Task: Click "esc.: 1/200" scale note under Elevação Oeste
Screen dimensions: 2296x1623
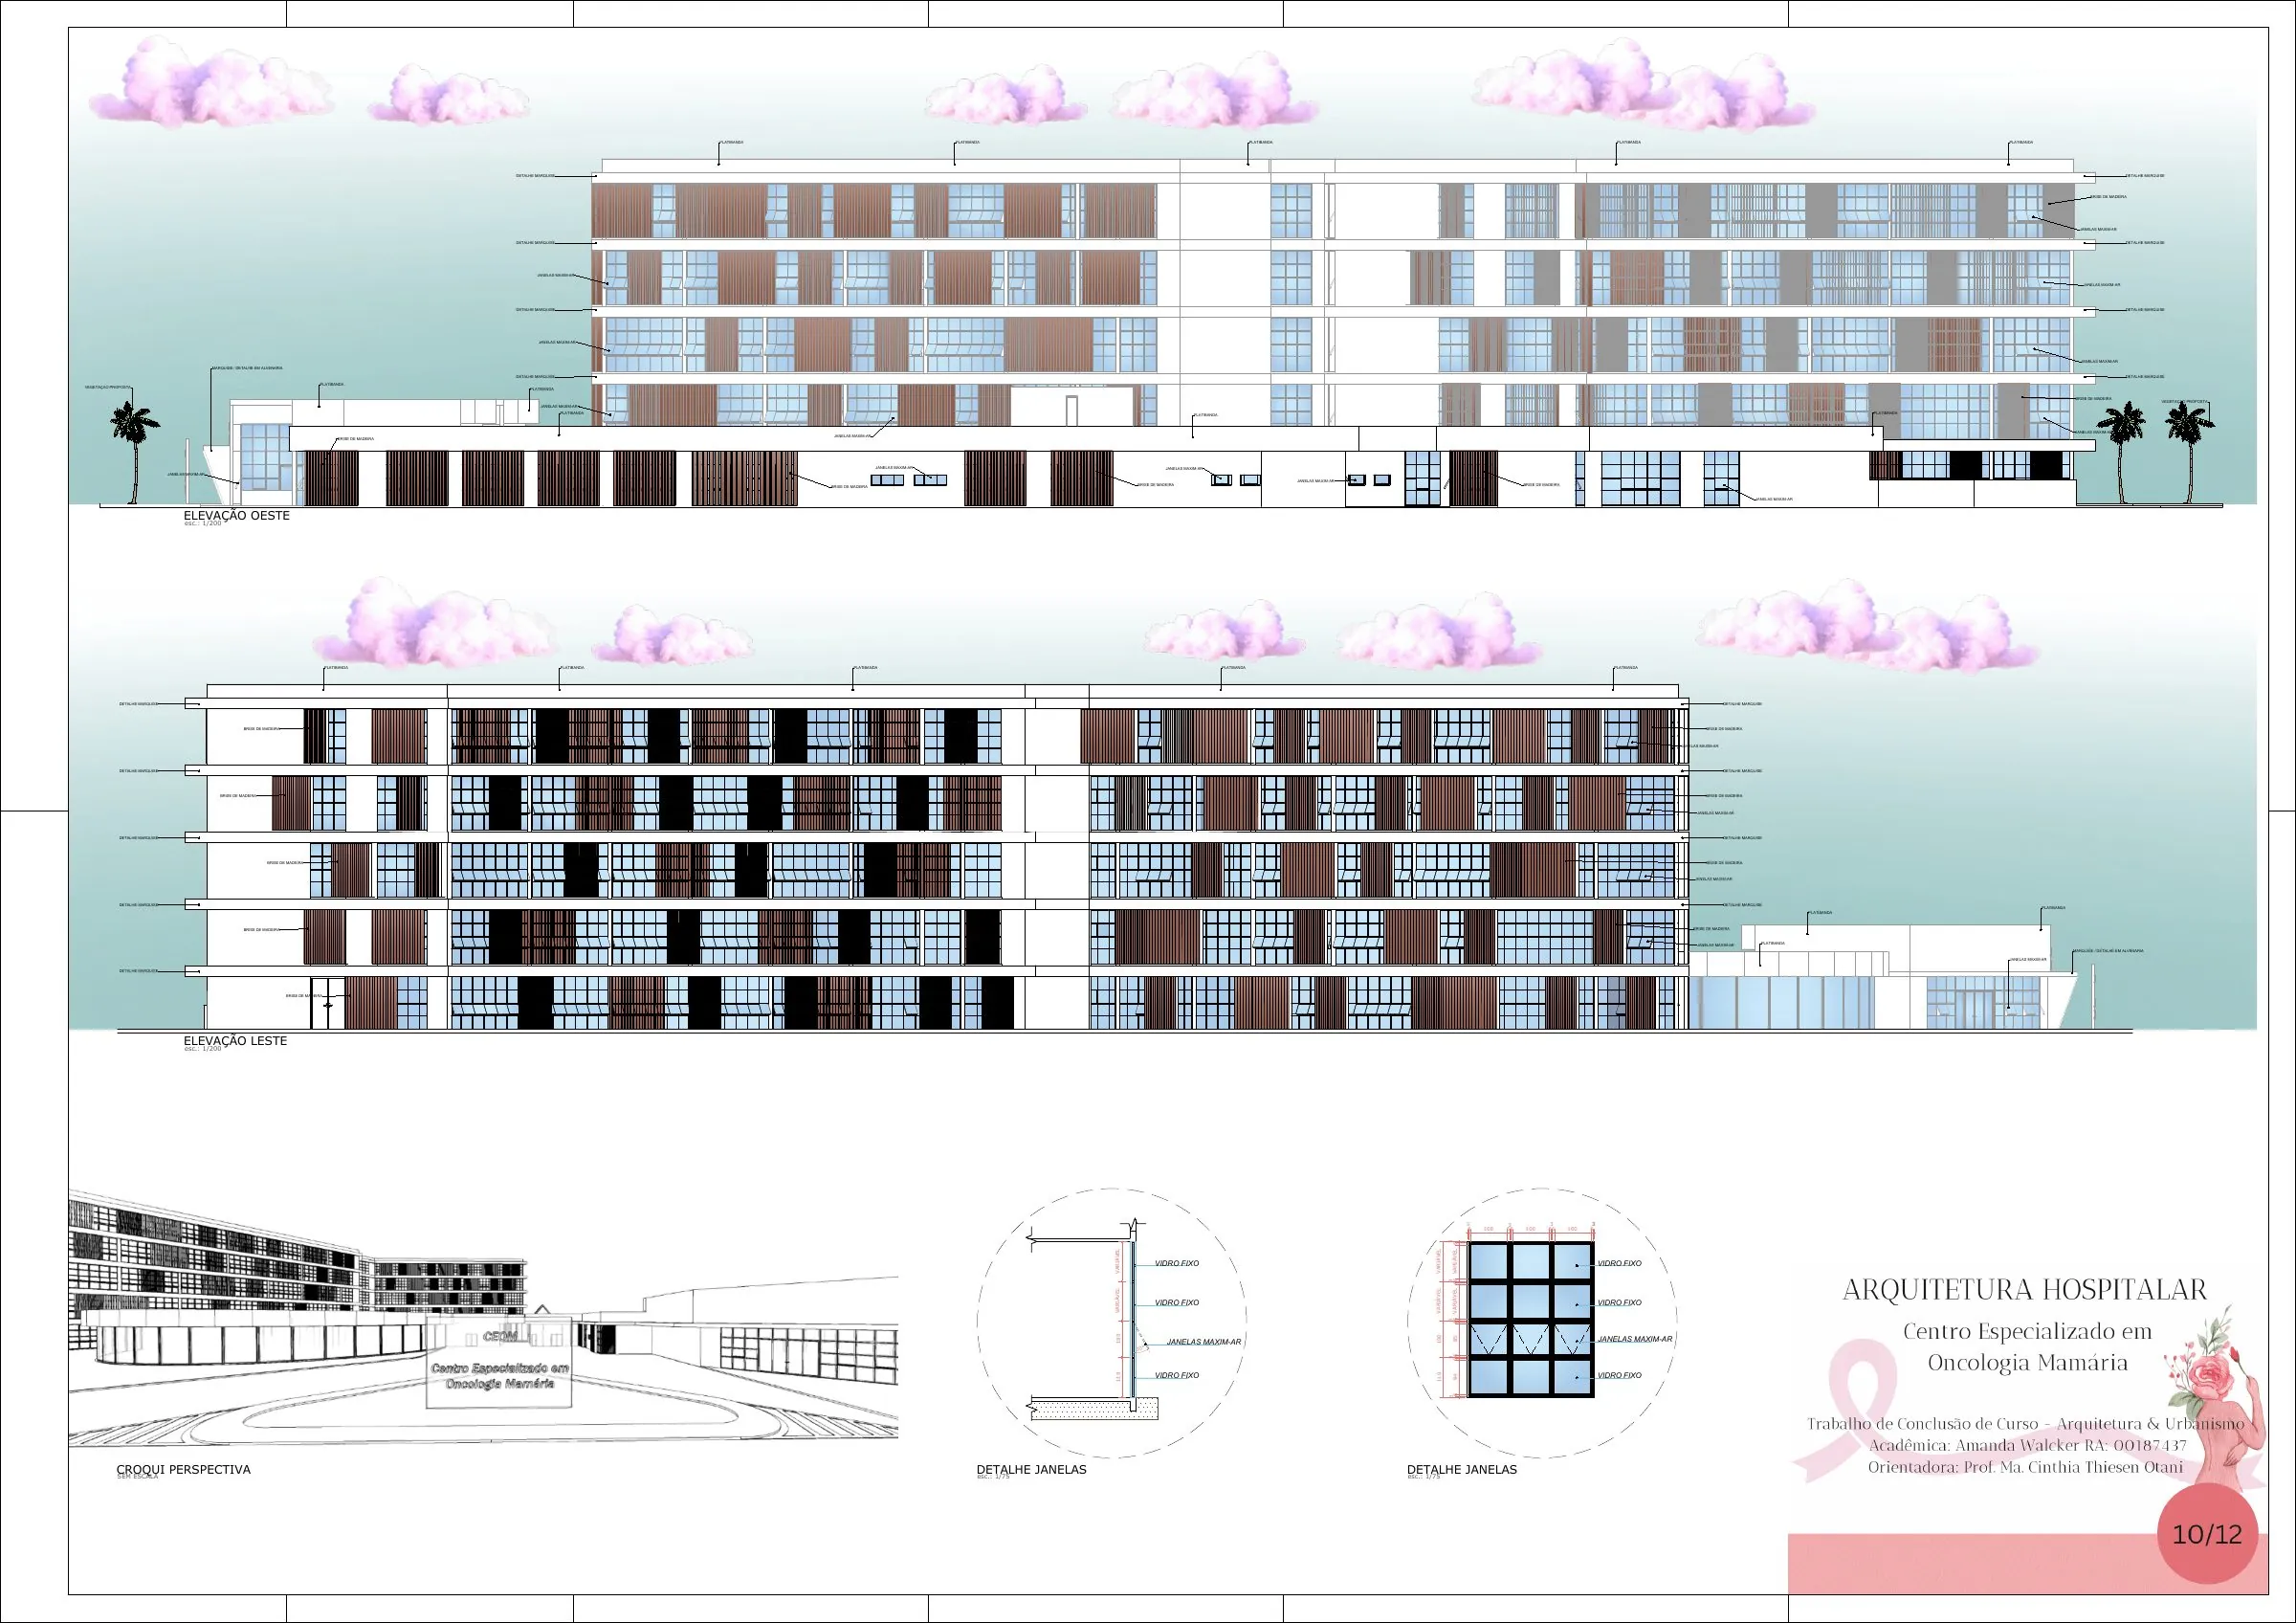Action: pyautogui.click(x=203, y=524)
